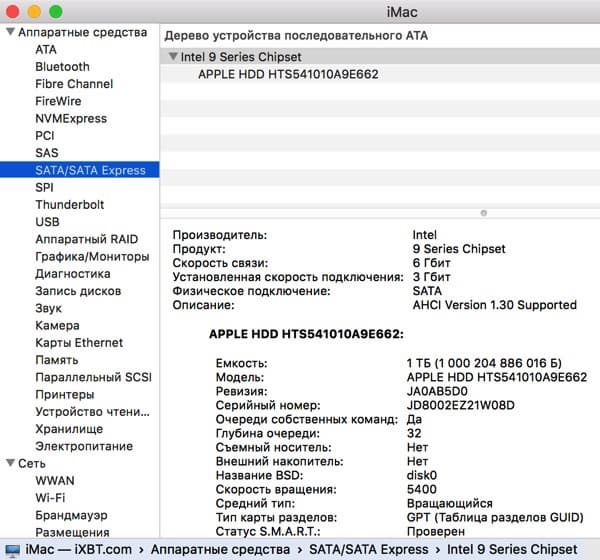Select Bluetooth in the sidebar

(62, 67)
